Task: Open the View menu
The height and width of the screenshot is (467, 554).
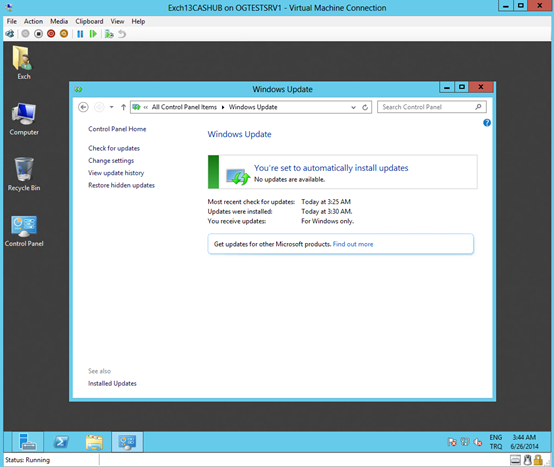Action: coord(117,21)
